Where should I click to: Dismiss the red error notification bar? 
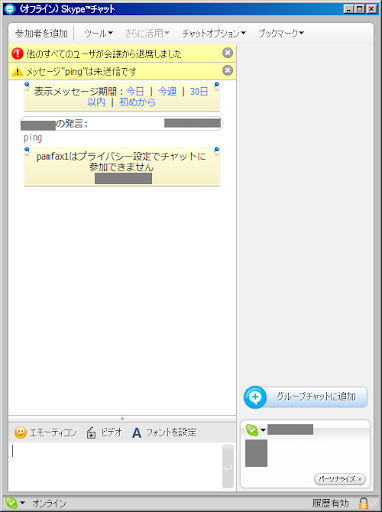[227, 53]
